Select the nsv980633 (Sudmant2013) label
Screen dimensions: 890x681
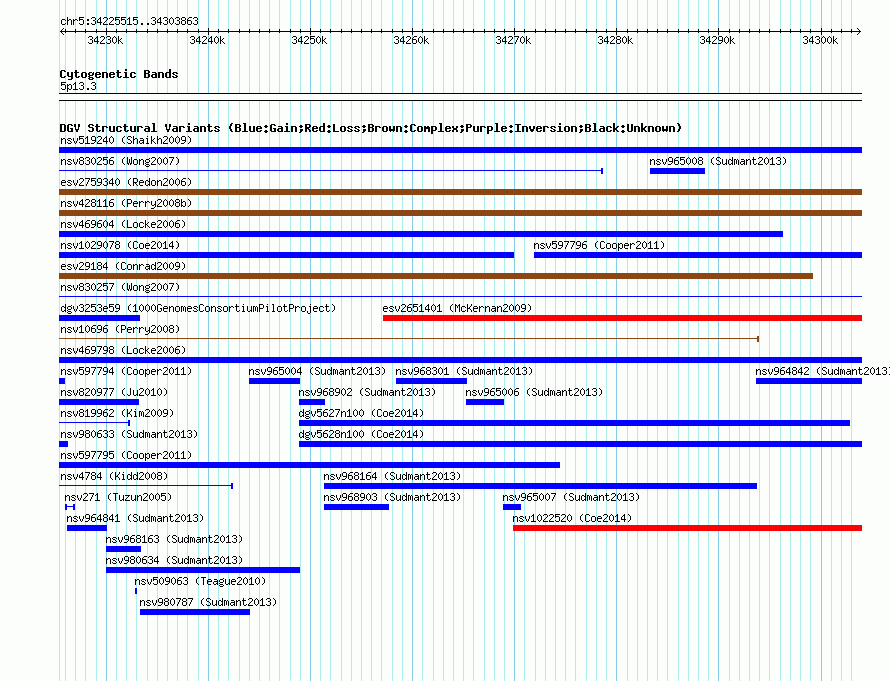point(129,434)
